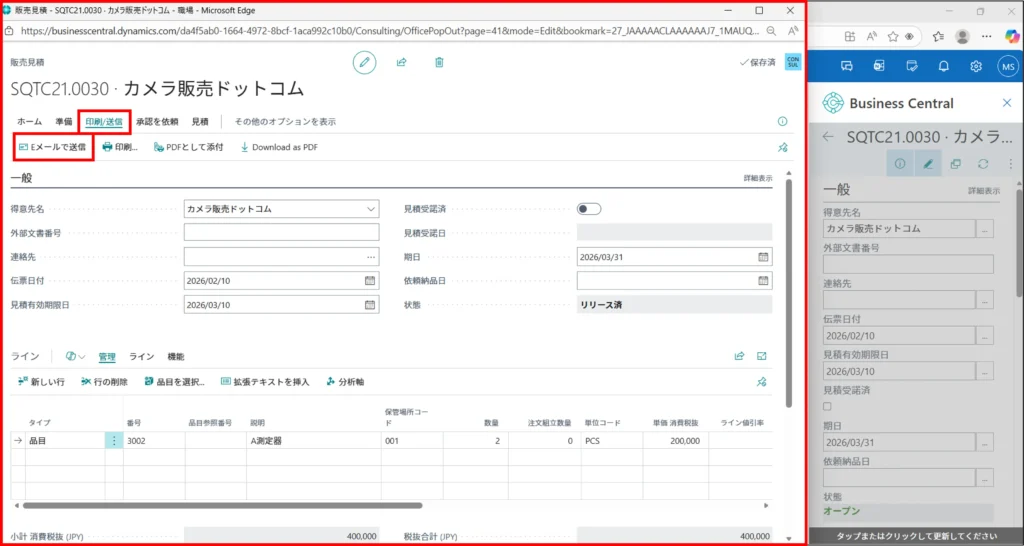The image size is (1024, 546).
Task: Toggle the 見積受諾済 switch
Action: click(x=589, y=209)
